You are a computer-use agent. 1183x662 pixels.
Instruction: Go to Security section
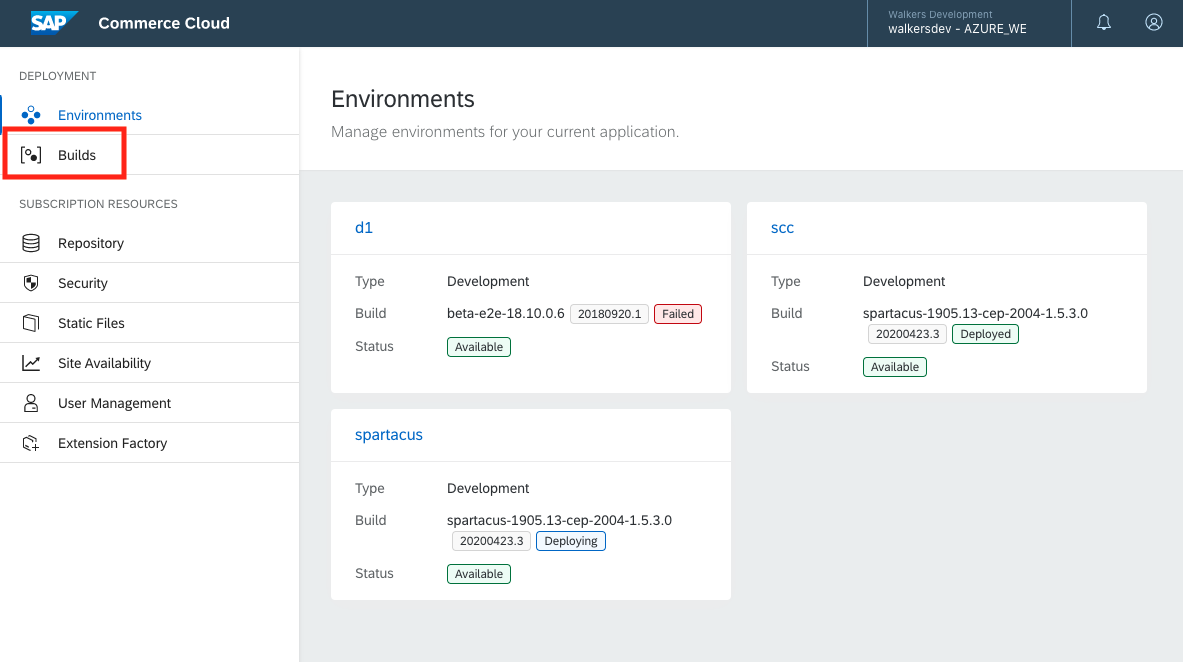(150, 283)
